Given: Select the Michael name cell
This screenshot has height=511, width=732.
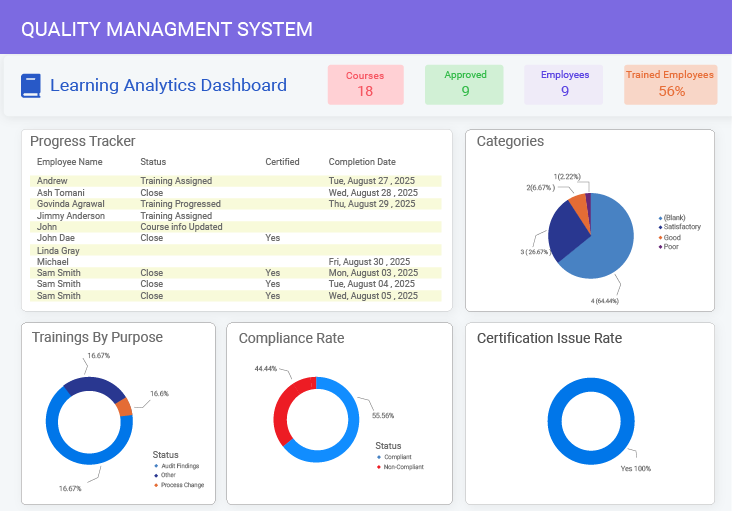Looking at the screenshot, I should click(x=53, y=262).
